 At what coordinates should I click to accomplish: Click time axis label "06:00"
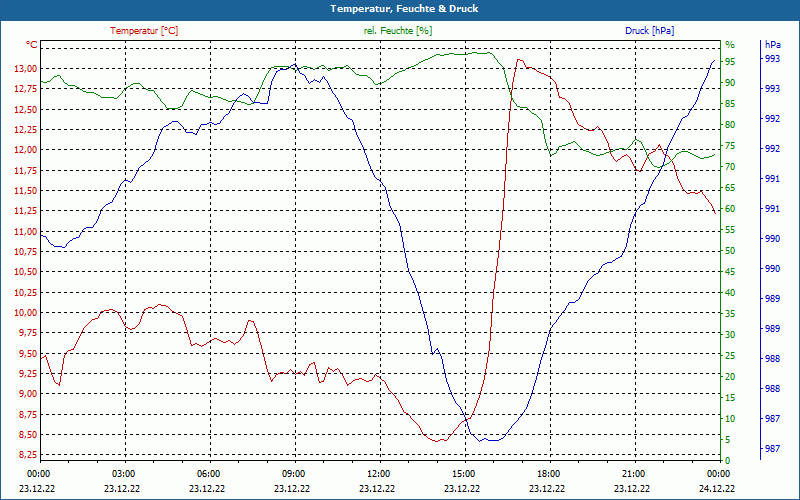pos(208,473)
